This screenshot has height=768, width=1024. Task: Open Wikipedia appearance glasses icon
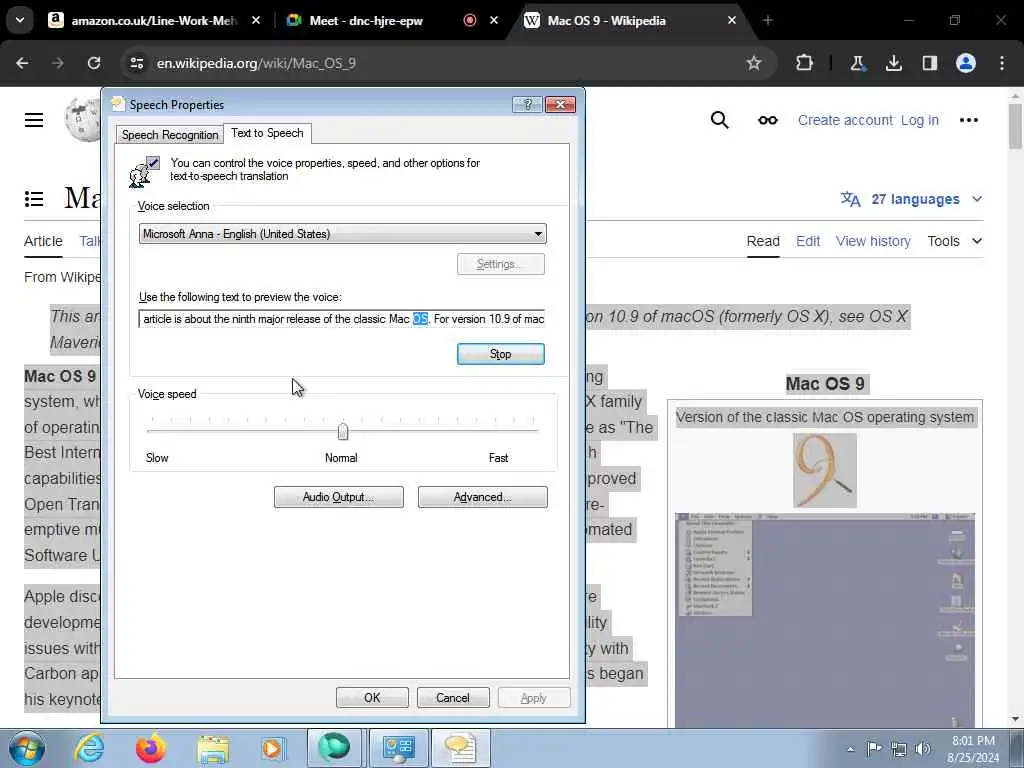(768, 120)
